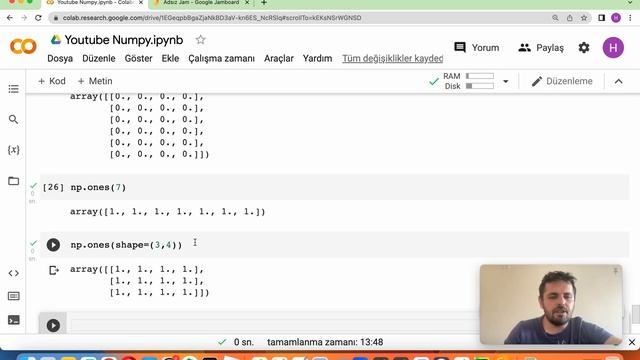Screen dimensions: 640x360
Task: Click the browser forward arrow
Action: click(x=24, y=18)
